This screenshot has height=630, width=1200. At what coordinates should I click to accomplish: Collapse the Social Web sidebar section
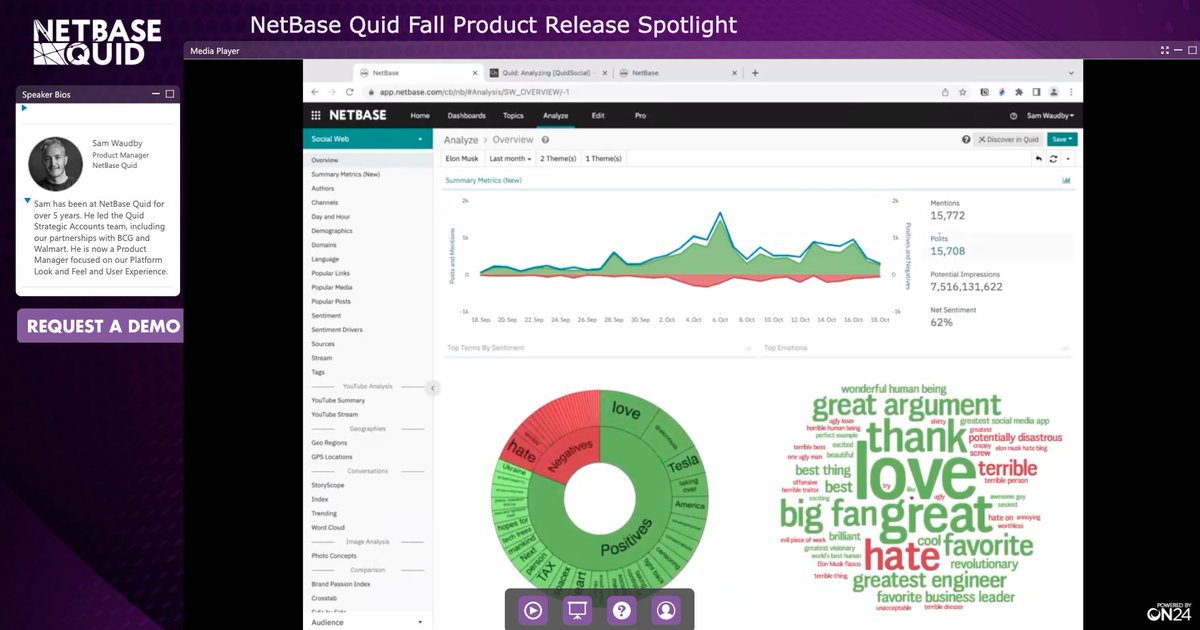pos(420,140)
